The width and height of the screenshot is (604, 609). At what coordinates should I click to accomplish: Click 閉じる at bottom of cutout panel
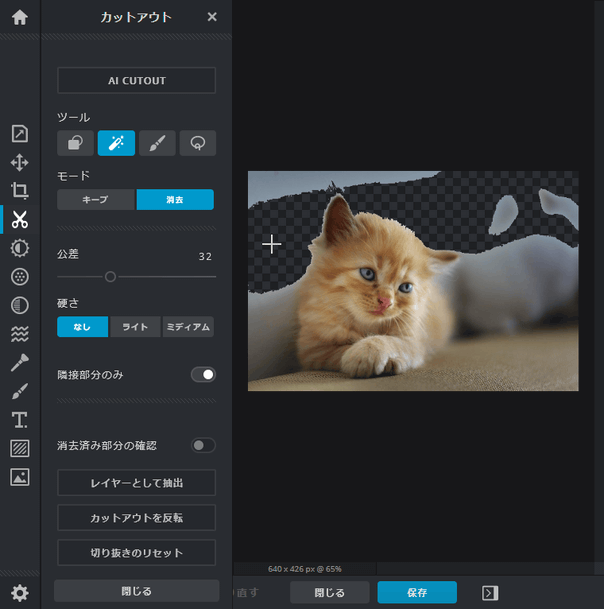(x=136, y=591)
